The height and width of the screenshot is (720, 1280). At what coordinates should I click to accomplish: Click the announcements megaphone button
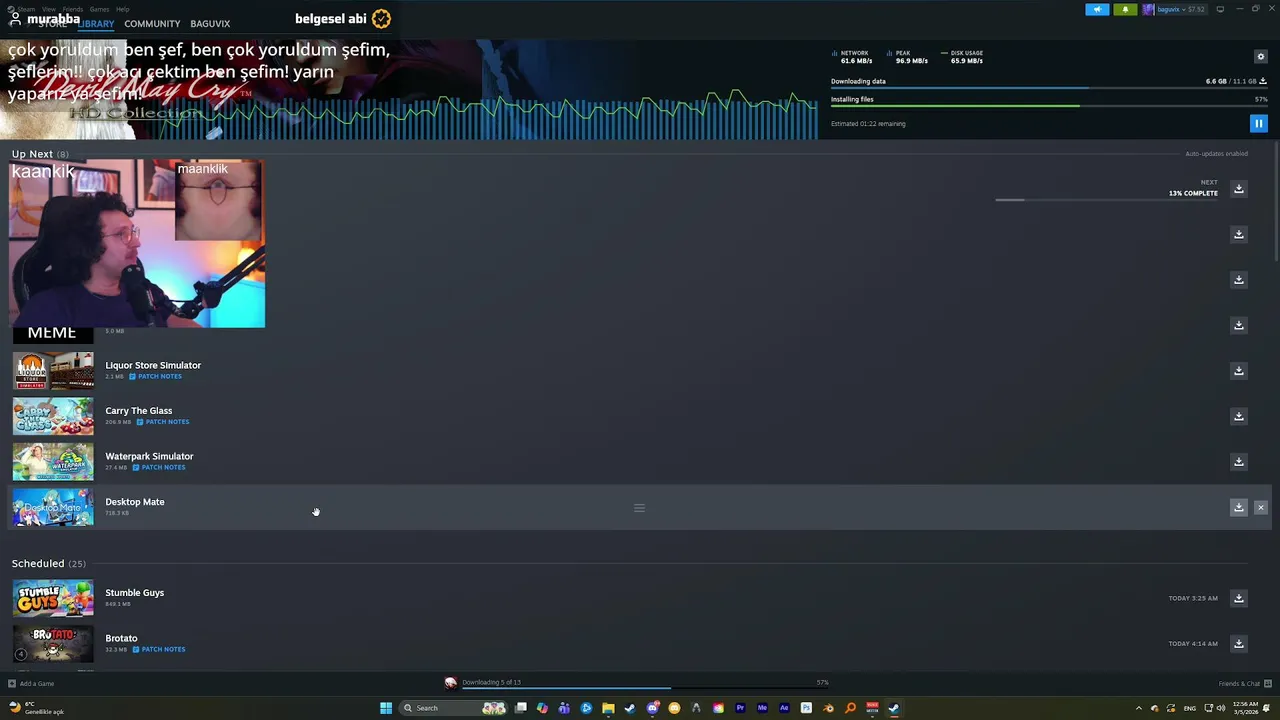(x=1097, y=9)
